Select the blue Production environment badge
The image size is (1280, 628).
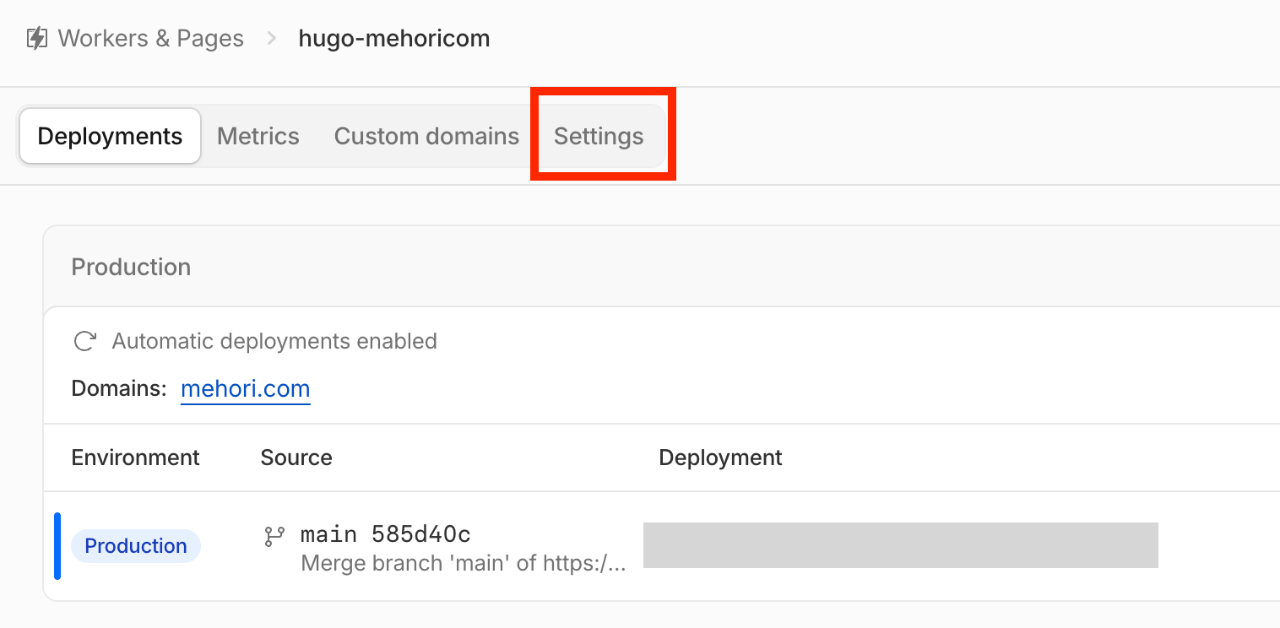tap(136, 546)
